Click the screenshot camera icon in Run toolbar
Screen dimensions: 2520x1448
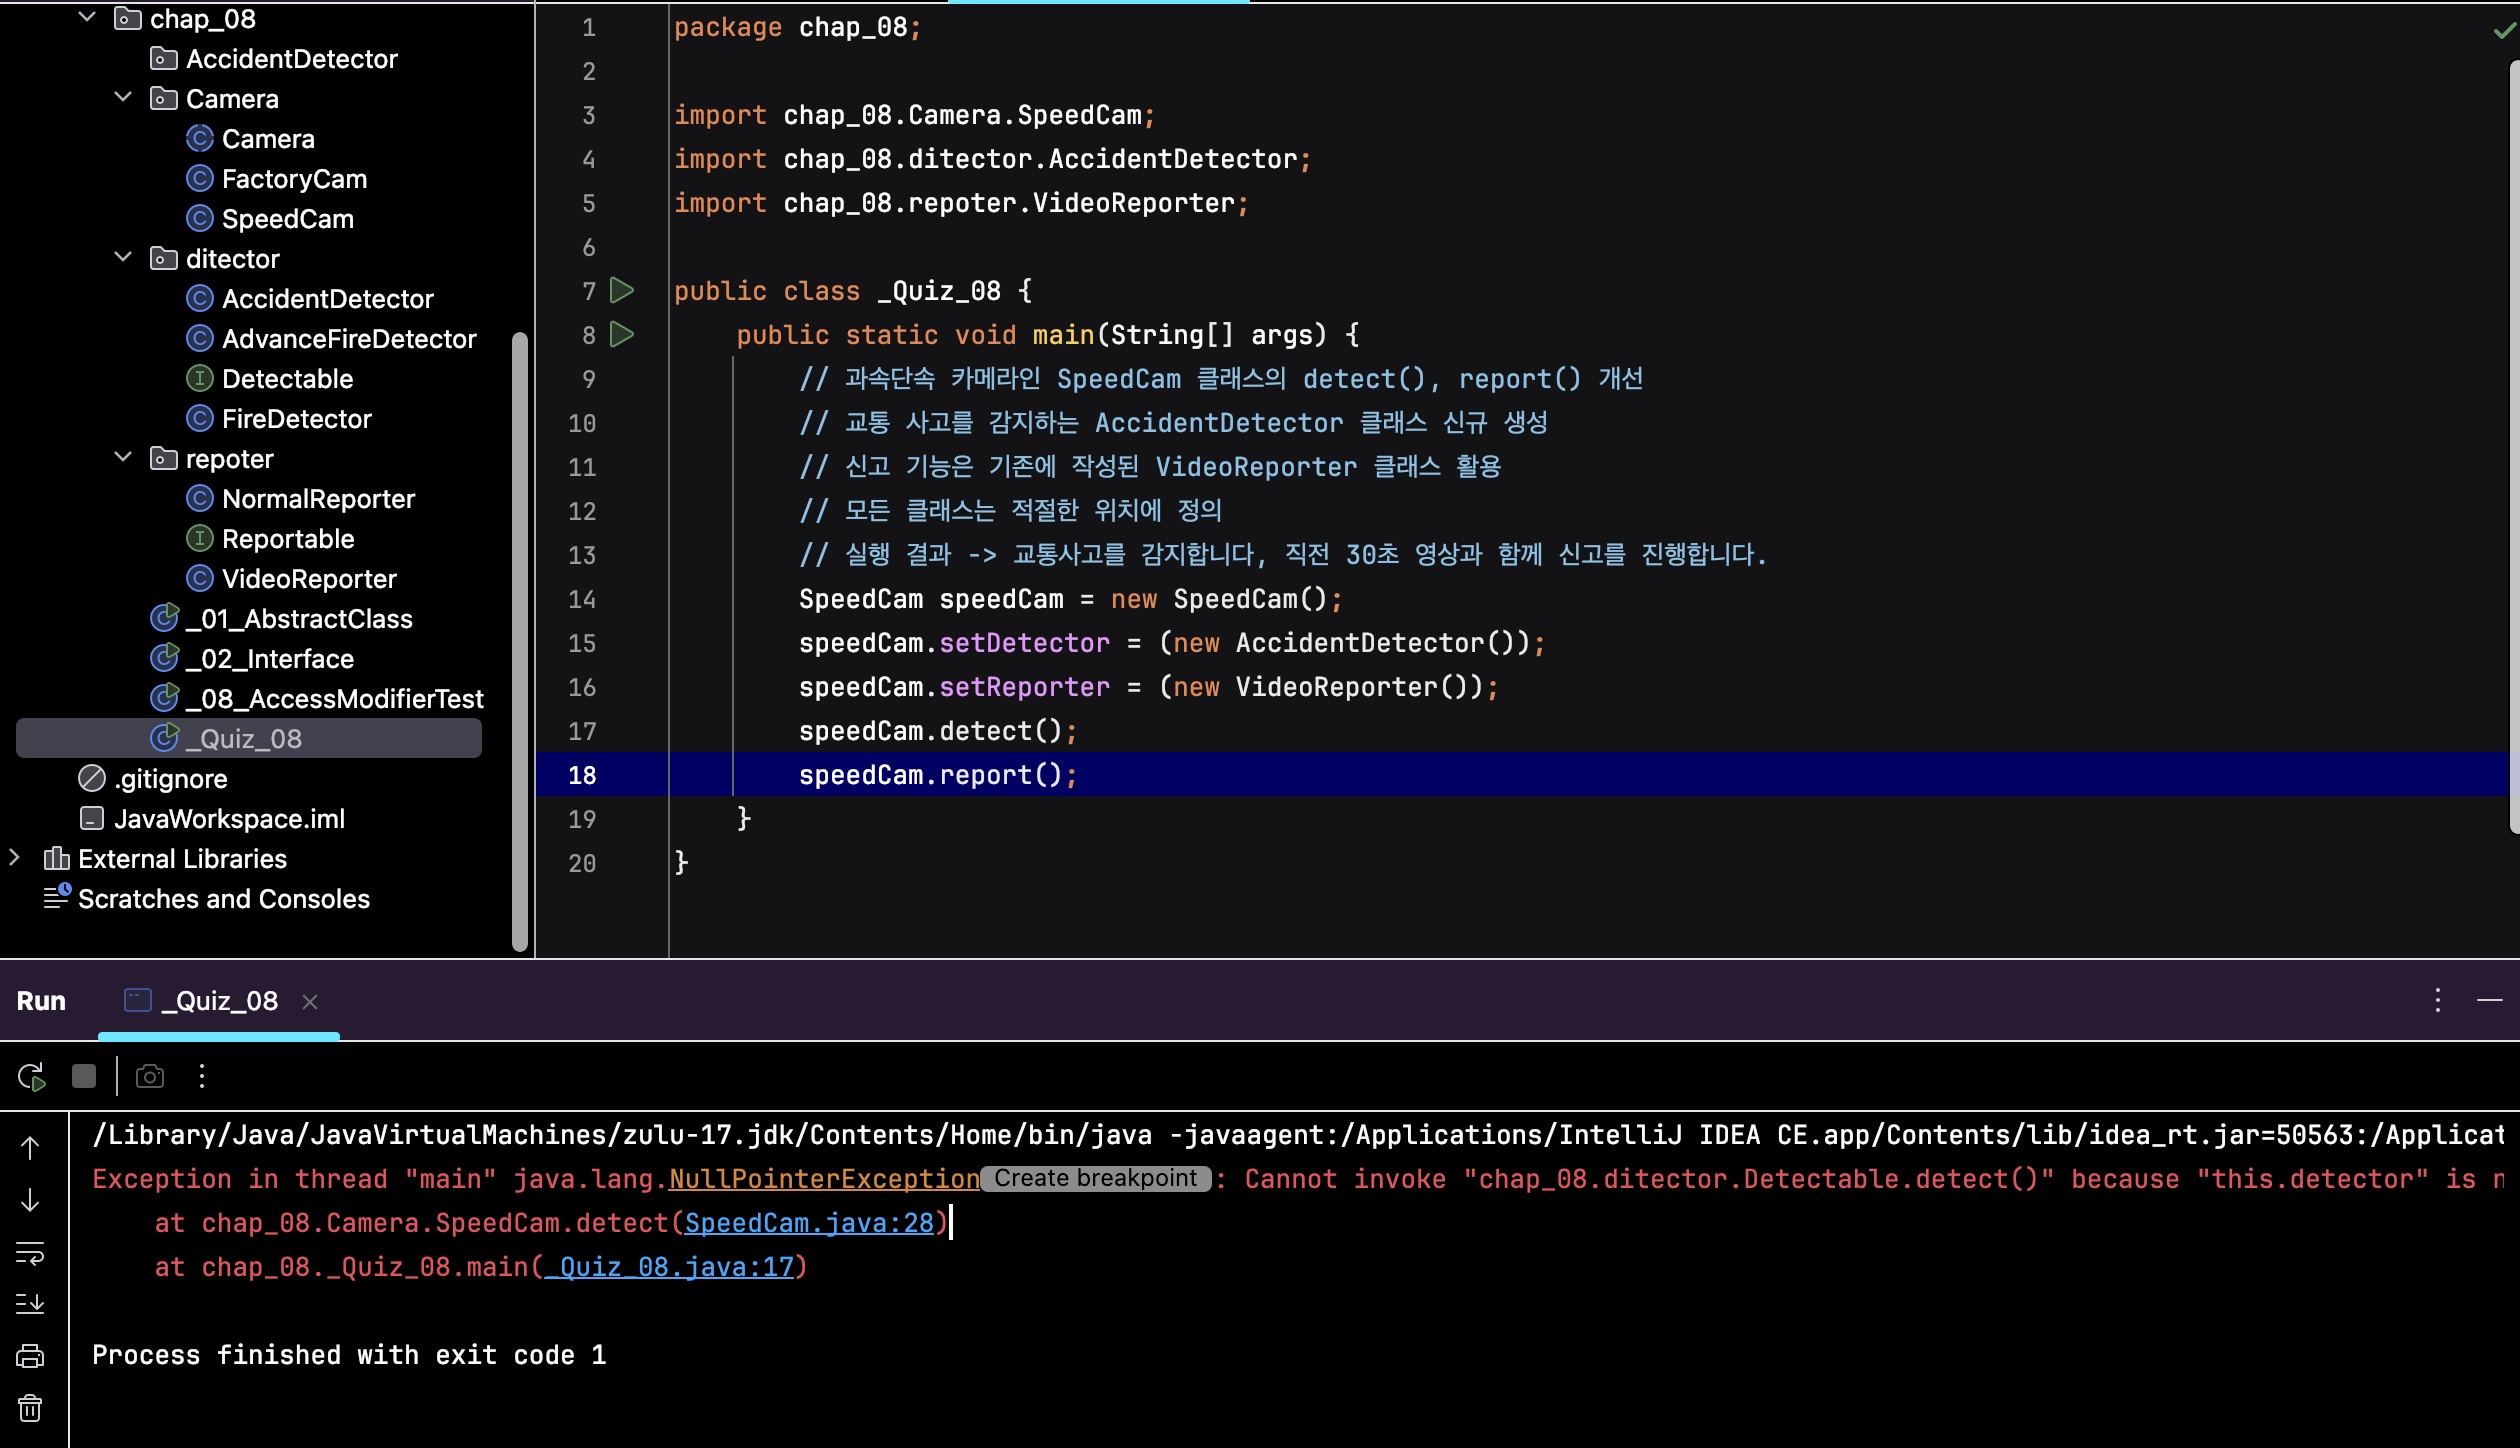(150, 1076)
